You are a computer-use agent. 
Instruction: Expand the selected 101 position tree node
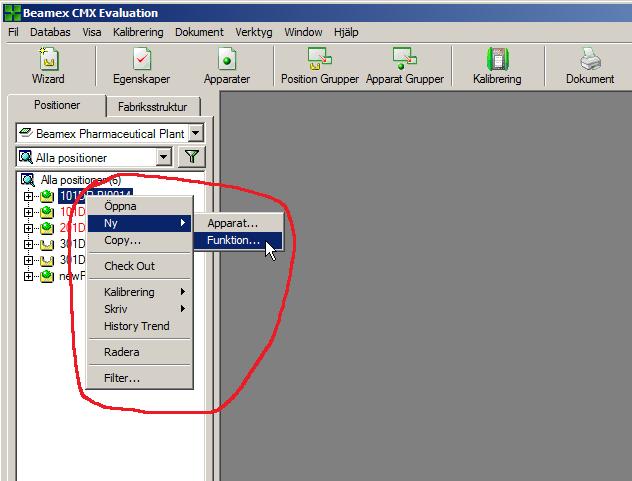pos(28,196)
